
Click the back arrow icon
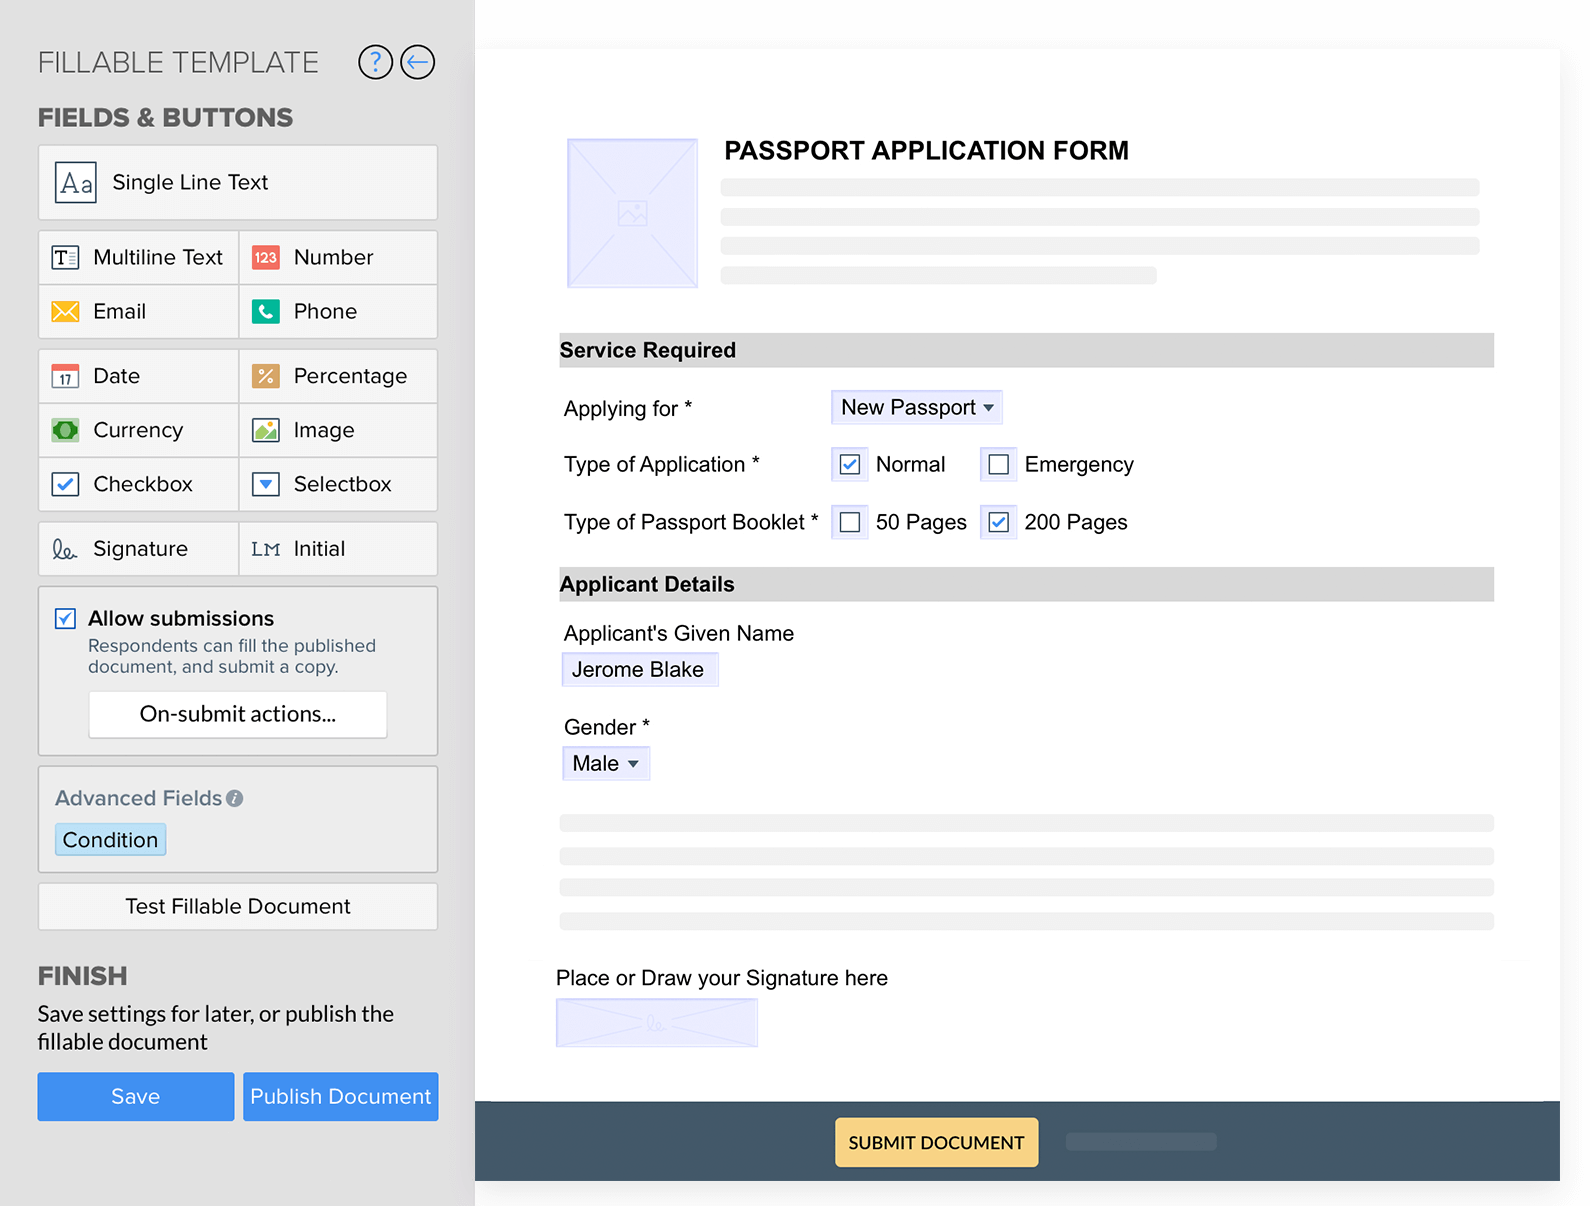click(418, 62)
